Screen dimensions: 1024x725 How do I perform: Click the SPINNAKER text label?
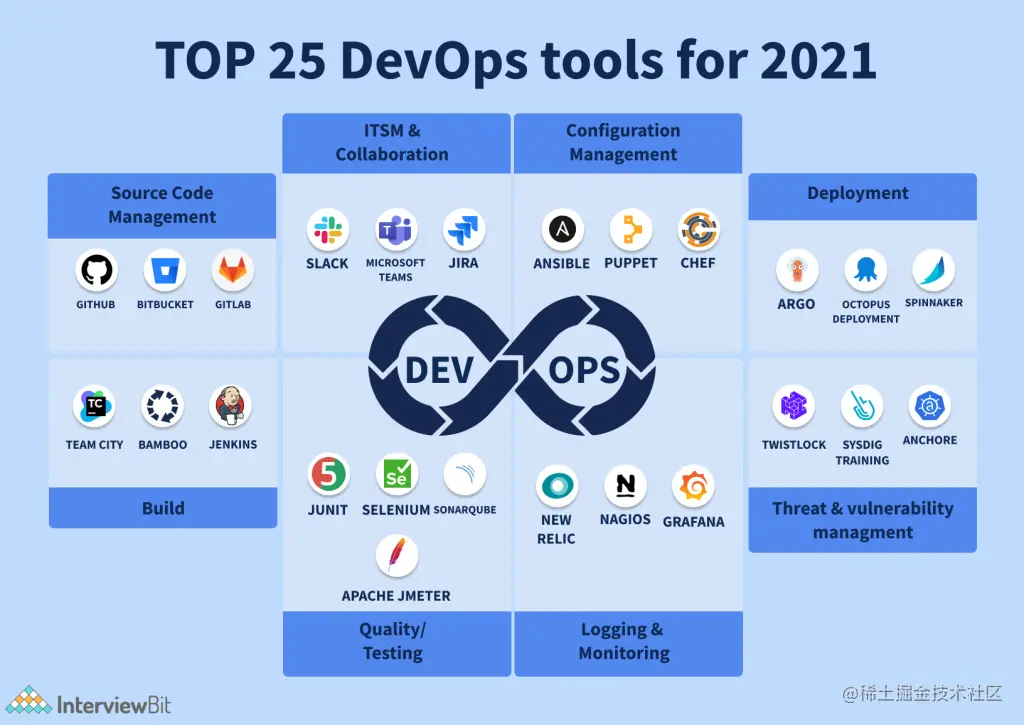tap(934, 302)
